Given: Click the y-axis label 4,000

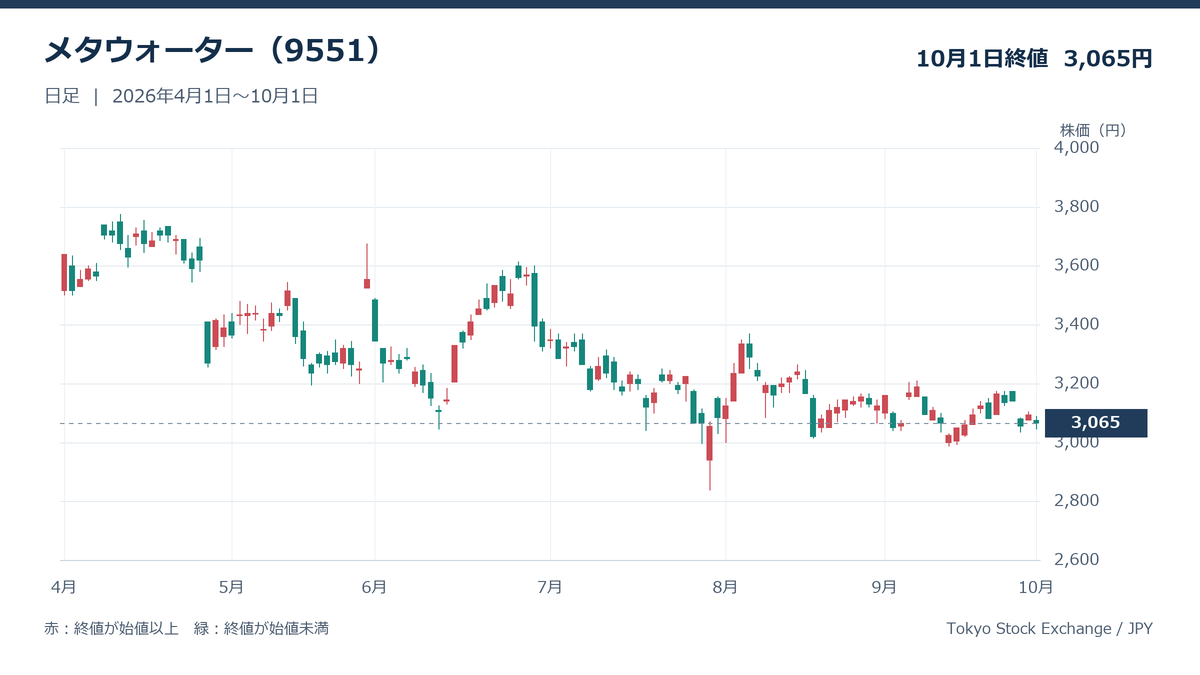Looking at the screenshot, I should point(1077,148).
